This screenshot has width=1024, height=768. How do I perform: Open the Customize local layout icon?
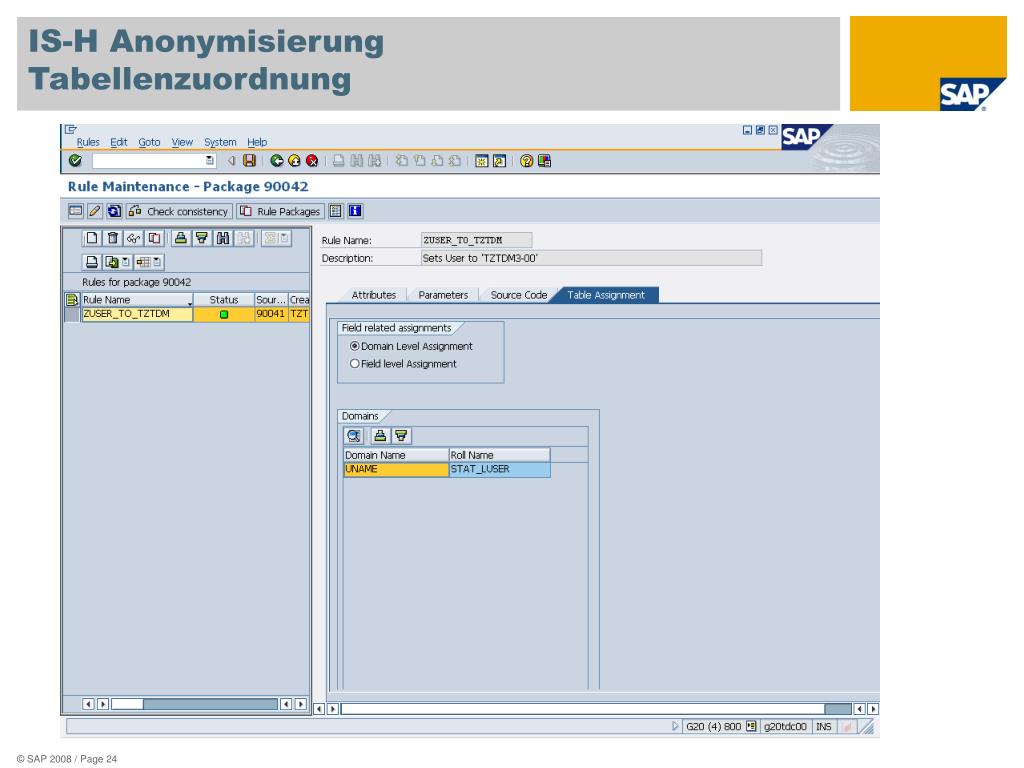point(544,161)
